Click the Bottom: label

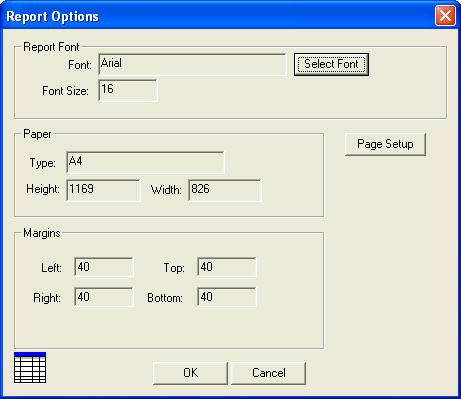pyautogui.click(x=165, y=298)
